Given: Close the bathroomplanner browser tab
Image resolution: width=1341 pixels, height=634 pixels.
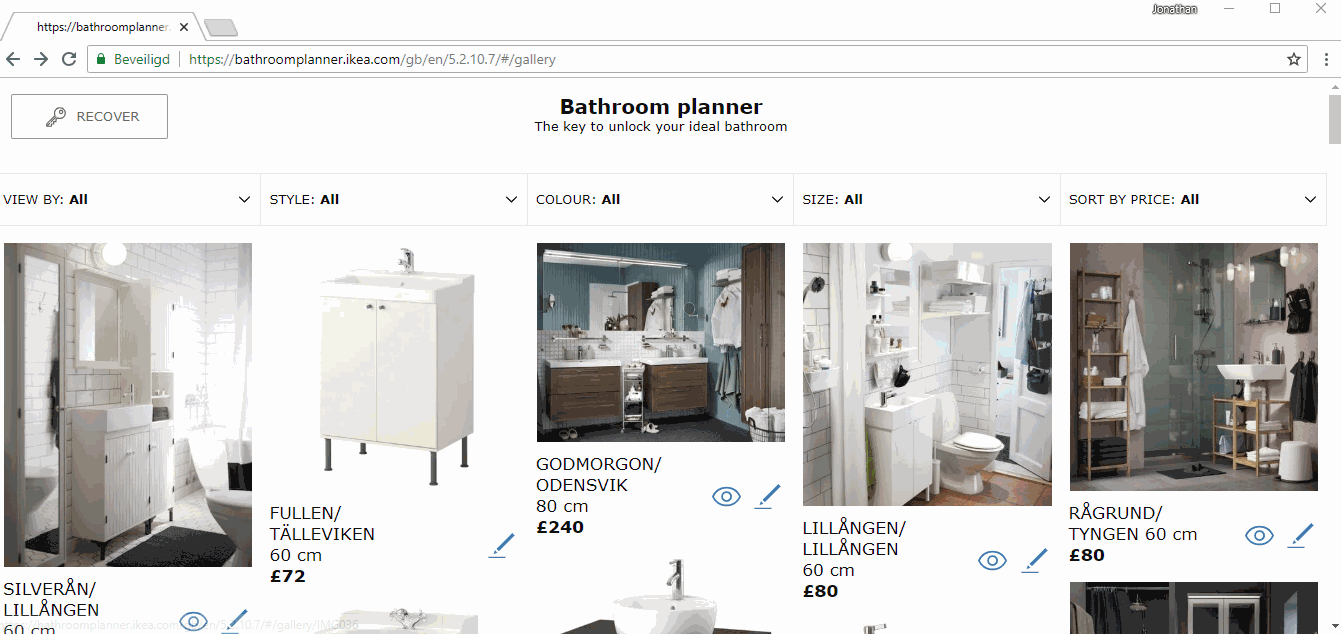Looking at the screenshot, I should 184,27.
